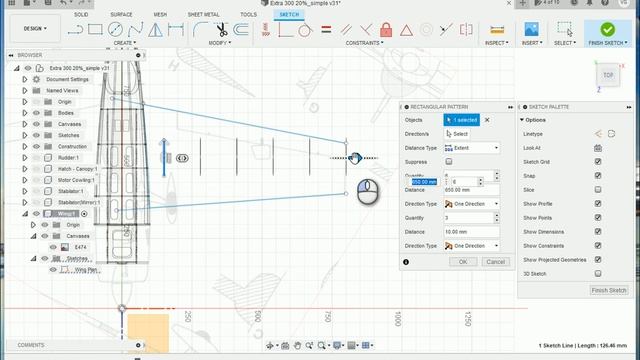The height and width of the screenshot is (360, 640).
Task: Click the Quantity 3 input field
Action: click(469, 218)
